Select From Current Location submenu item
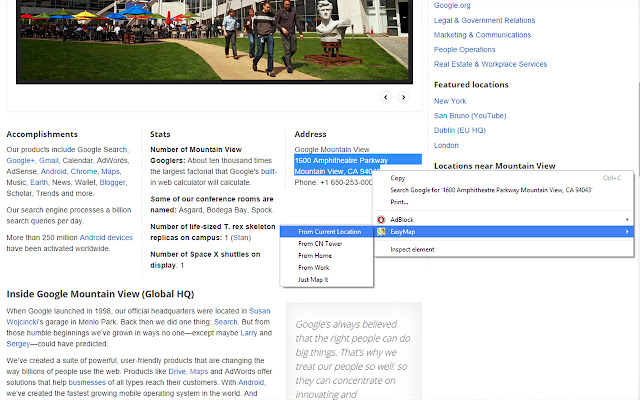 click(x=327, y=231)
